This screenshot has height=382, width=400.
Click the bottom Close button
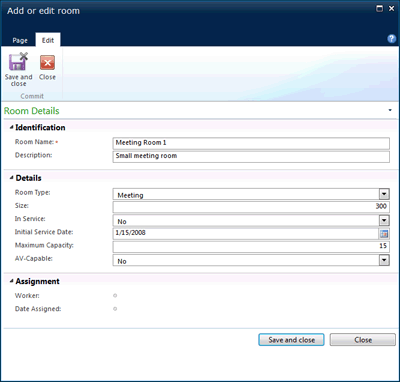363,340
